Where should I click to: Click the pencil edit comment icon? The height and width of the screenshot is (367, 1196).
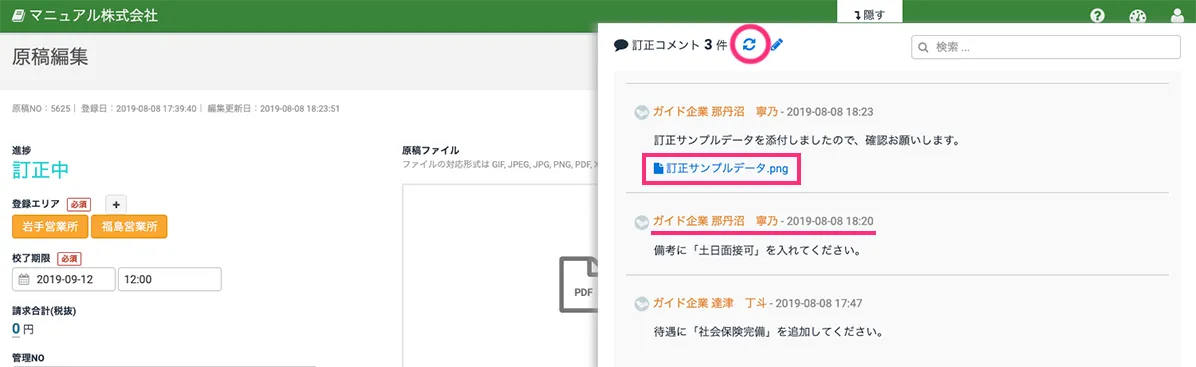(x=776, y=45)
